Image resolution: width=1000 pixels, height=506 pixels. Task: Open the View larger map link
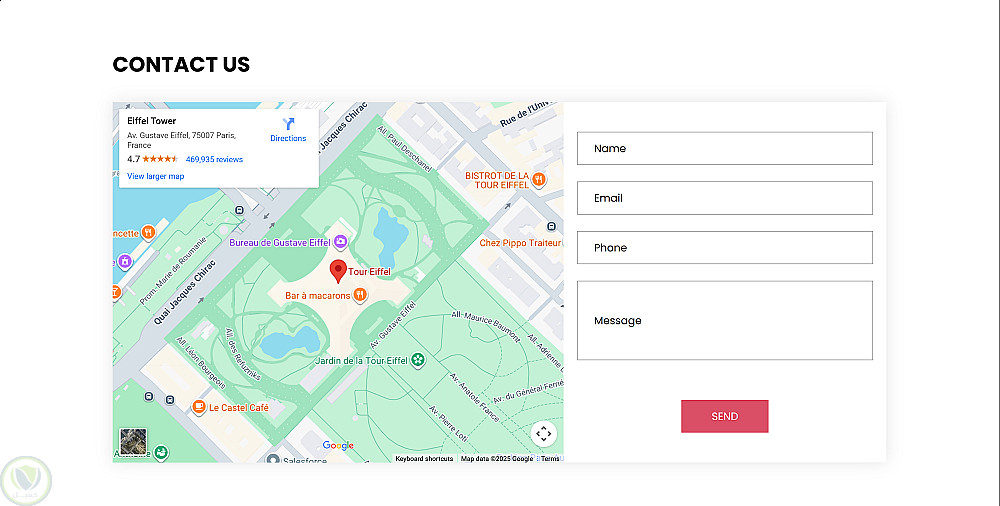point(156,176)
